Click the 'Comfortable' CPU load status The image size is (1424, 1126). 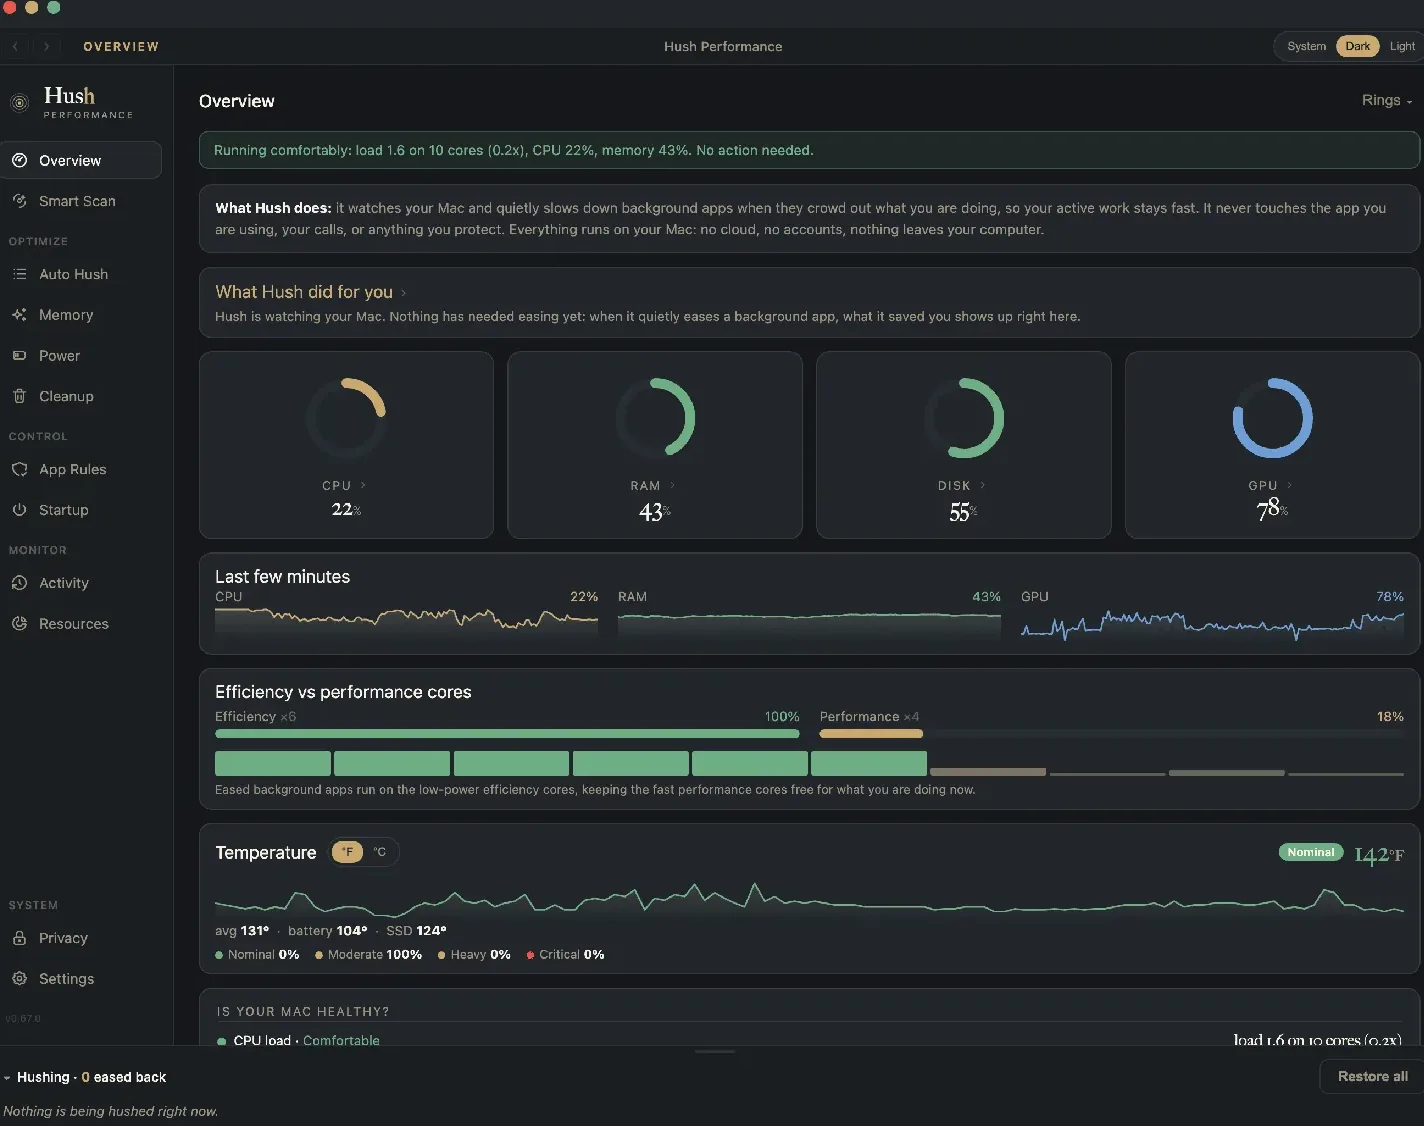(x=341, y=1040)
